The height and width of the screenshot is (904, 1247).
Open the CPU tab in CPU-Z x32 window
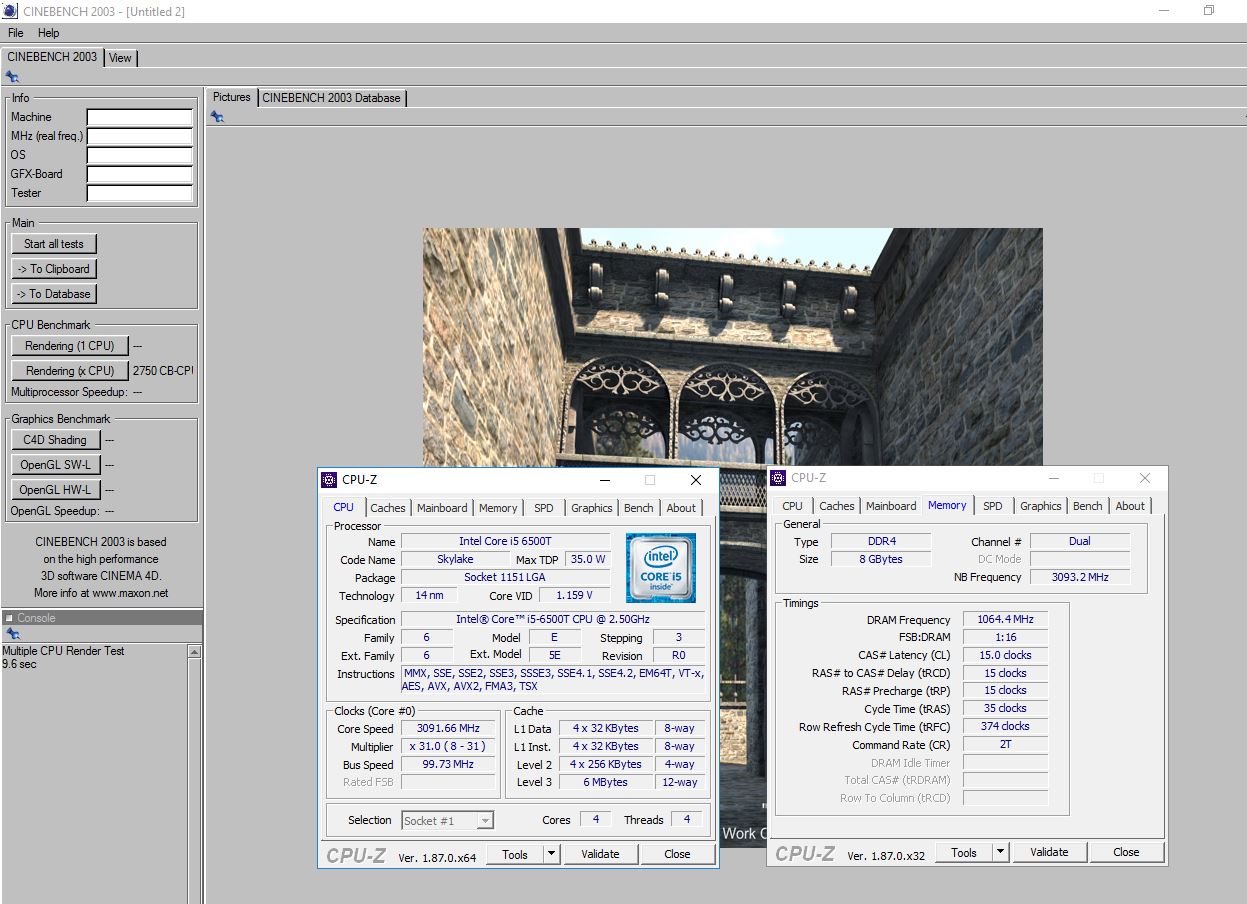793,506
